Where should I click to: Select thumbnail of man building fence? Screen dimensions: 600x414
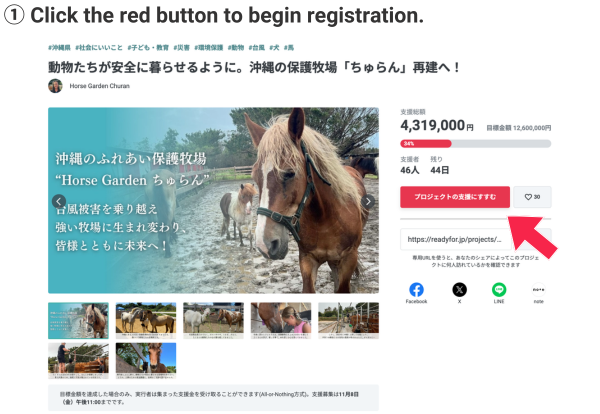coord(78,360)
